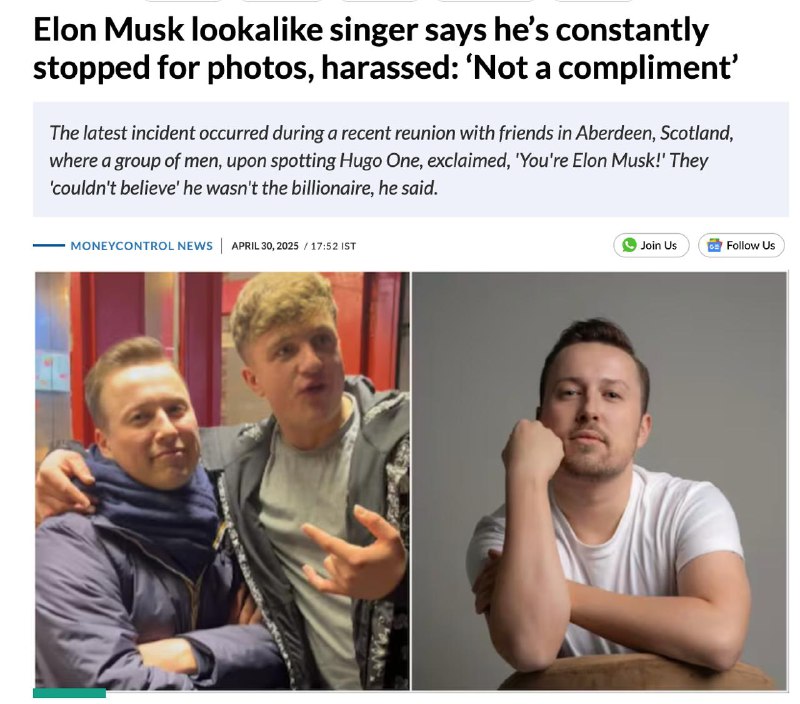800x704 pixels.
Task: Select the last cut-off pill at the top
Action: click(x=593, y=1)
